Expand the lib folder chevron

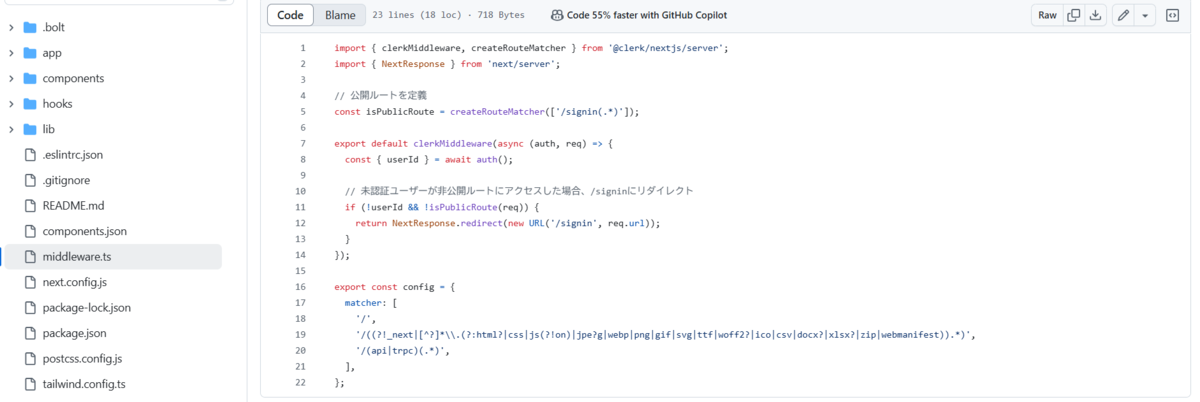tap(11, 129)
